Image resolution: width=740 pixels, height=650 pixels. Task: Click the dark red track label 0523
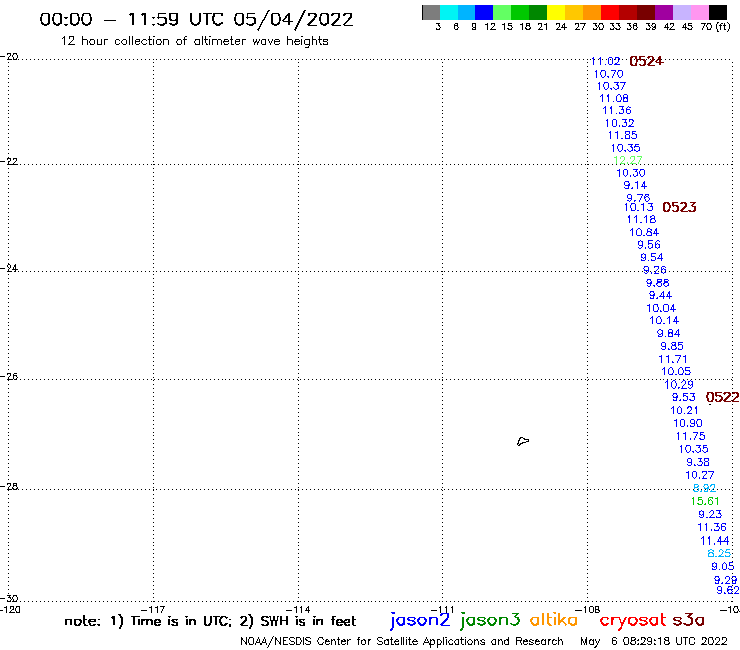[679, 207]
